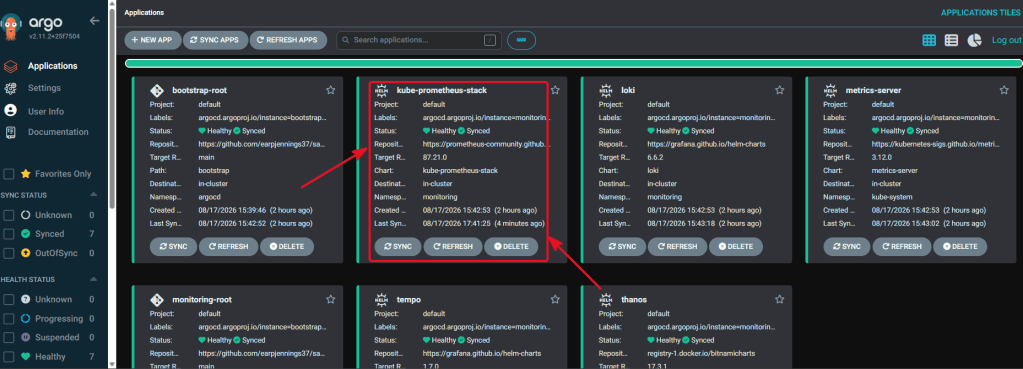
Task: Click the bootstrap-root git icon
Action: point(156,91)
